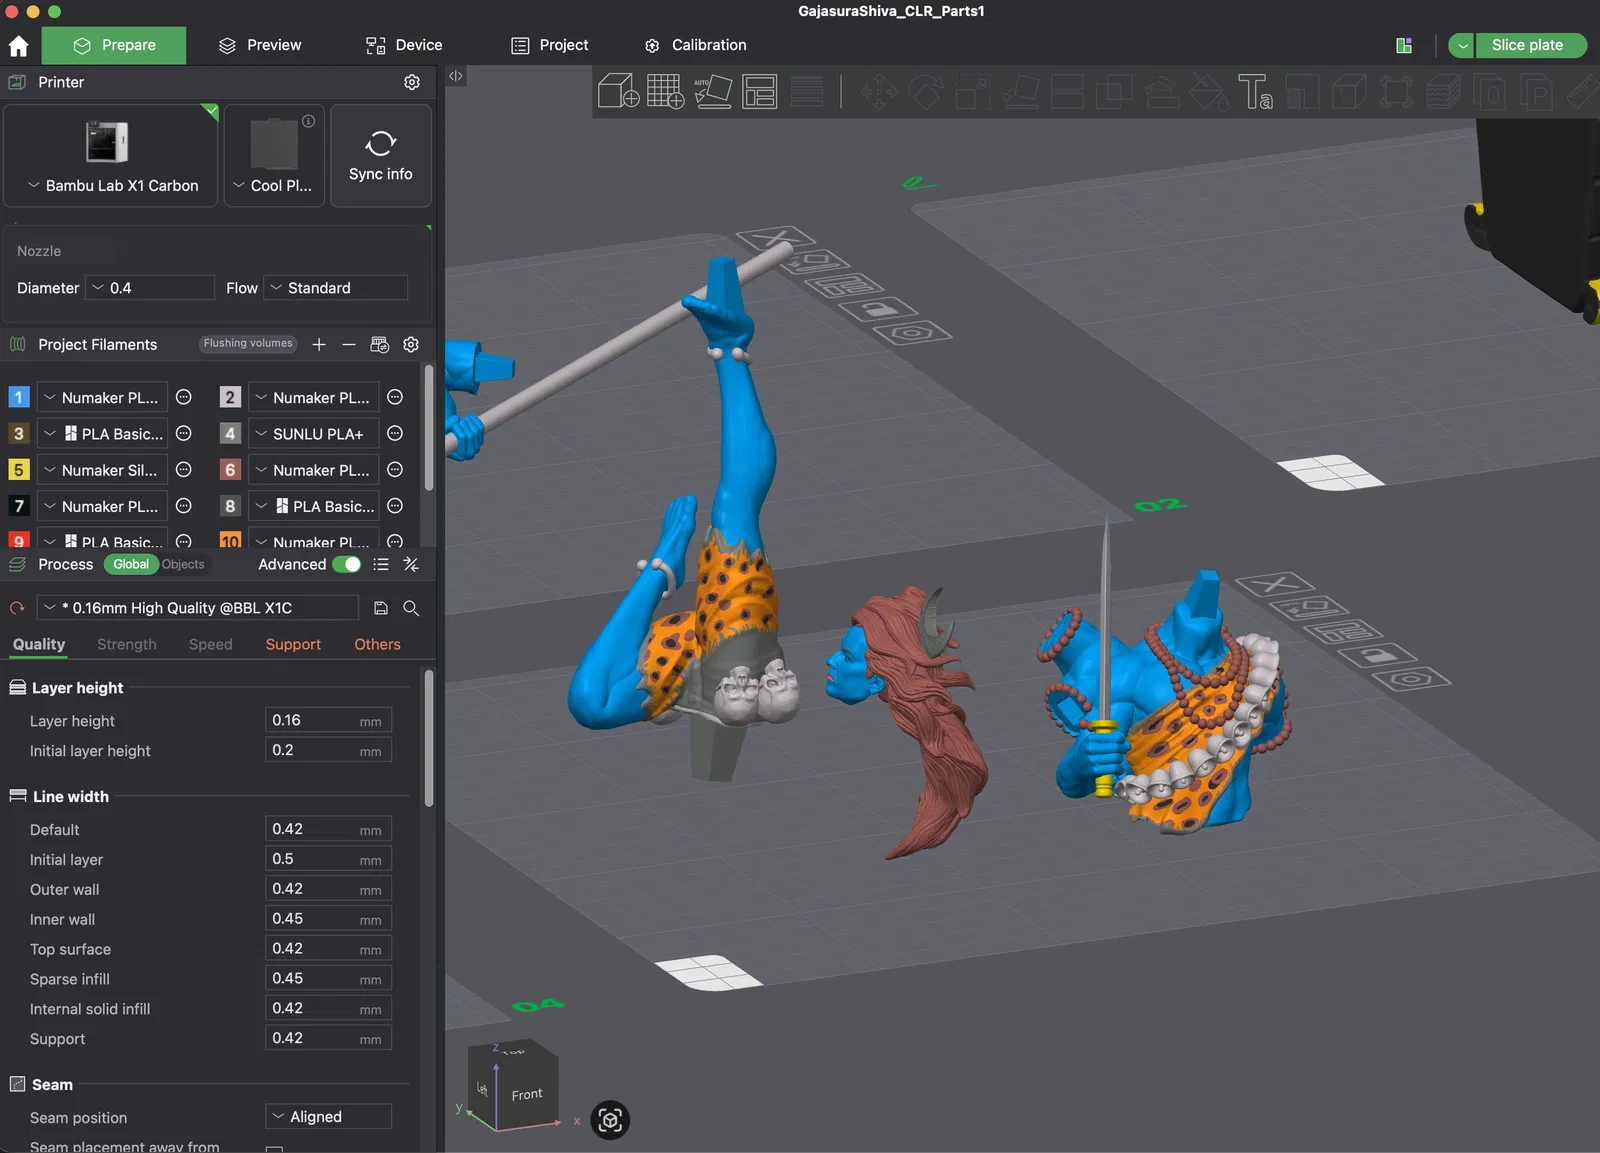Open Flushing volumes
This screenshot has height=1153, width=1600.
tap(248, 343)
